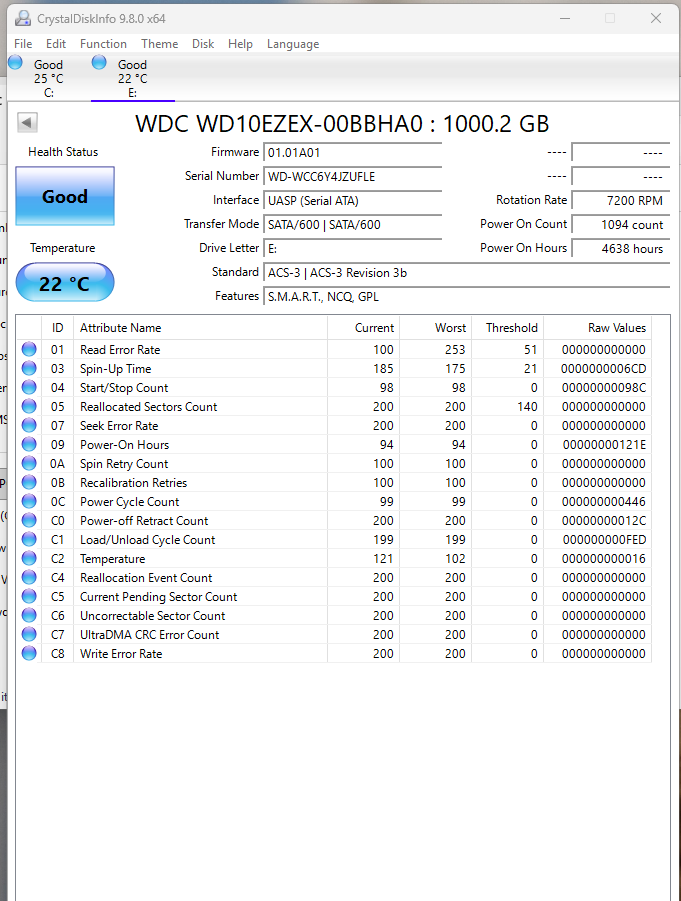Click raw value 00000000121E

[604, 445]
